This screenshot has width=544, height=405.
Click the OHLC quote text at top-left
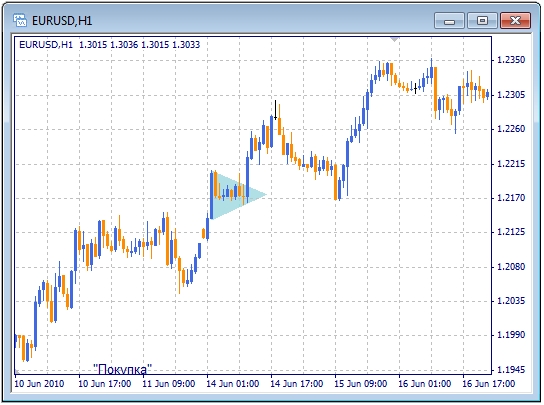tap(109, 45)
